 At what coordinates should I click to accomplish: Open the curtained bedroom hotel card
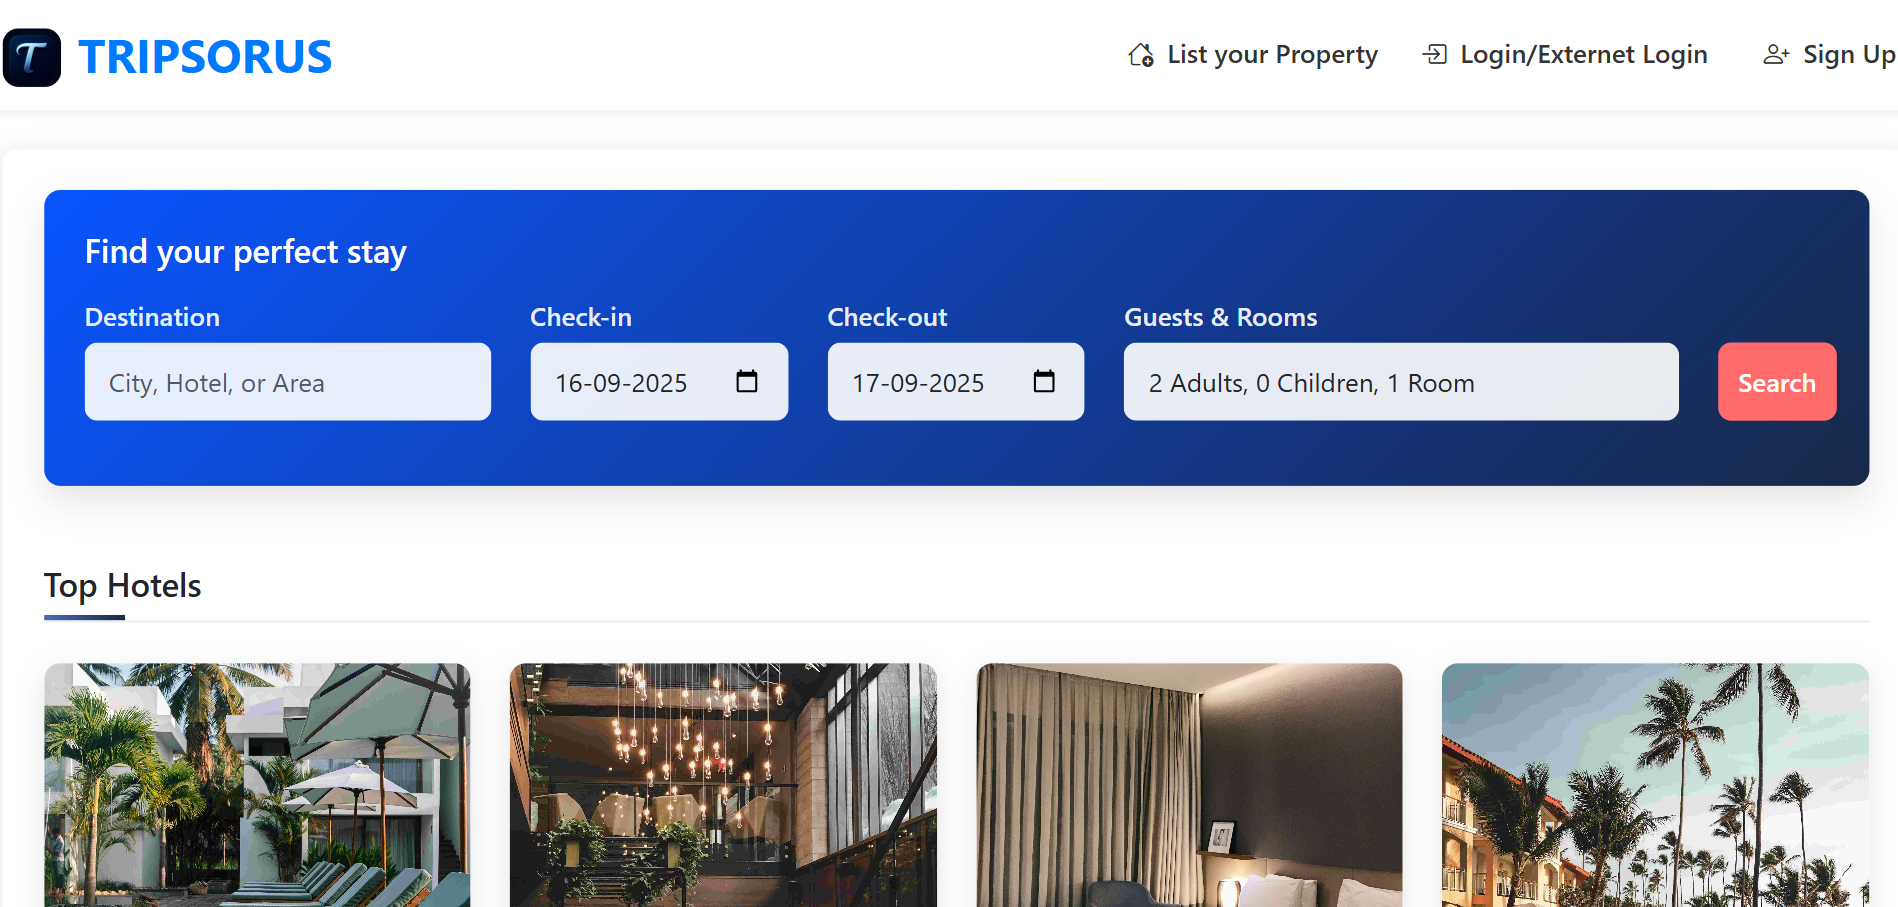point(1189,785)
